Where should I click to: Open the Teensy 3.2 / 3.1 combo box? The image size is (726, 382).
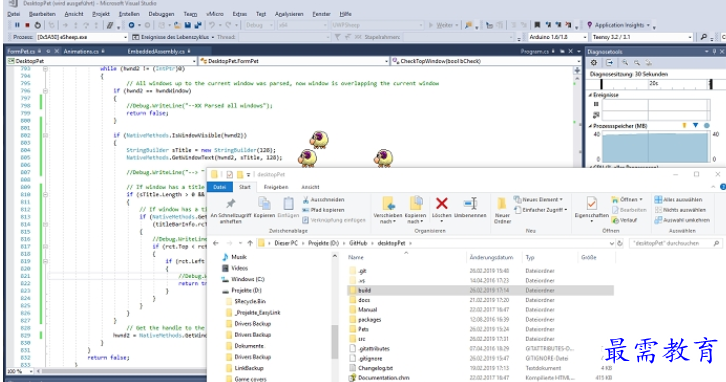click(x=641, y=37)
